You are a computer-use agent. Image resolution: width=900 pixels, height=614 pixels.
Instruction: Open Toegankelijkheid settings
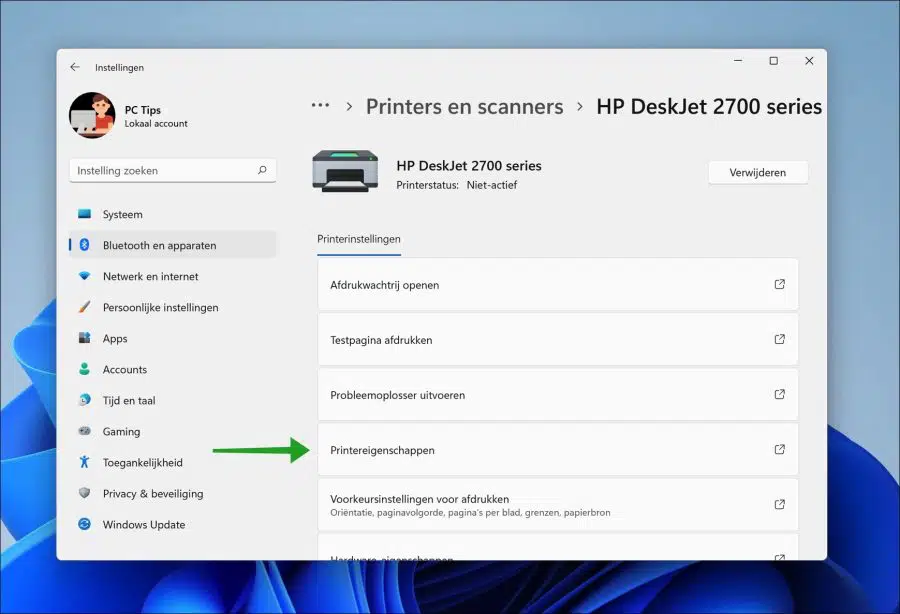point(172,462)
